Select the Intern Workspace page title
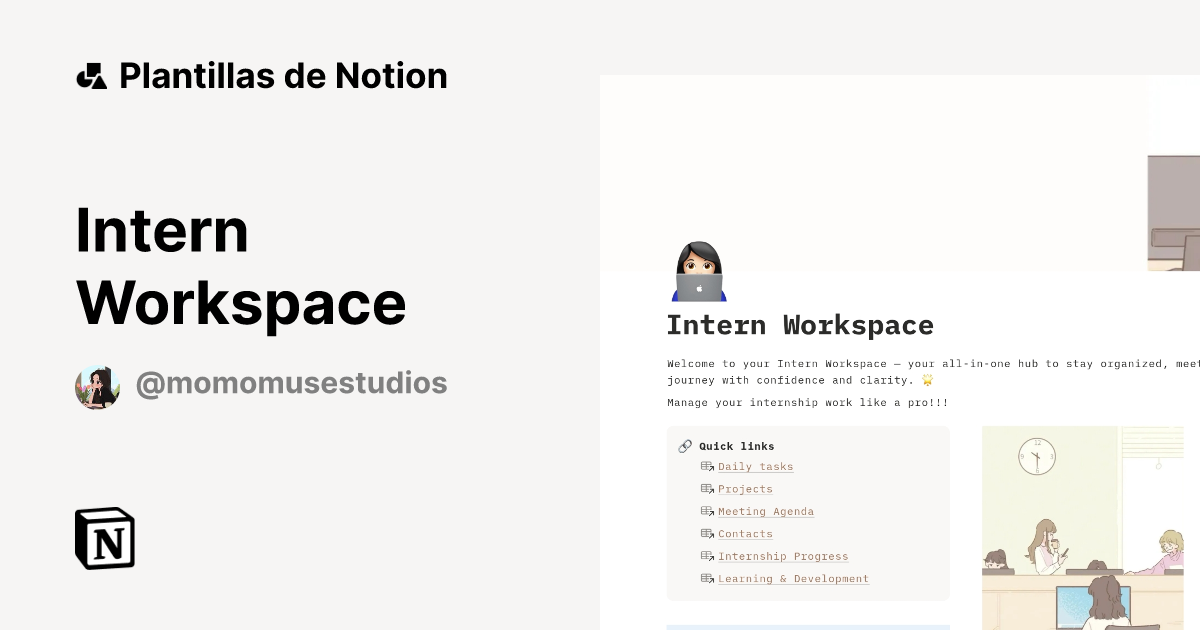 pyautogui.click(x=800, y=324)
